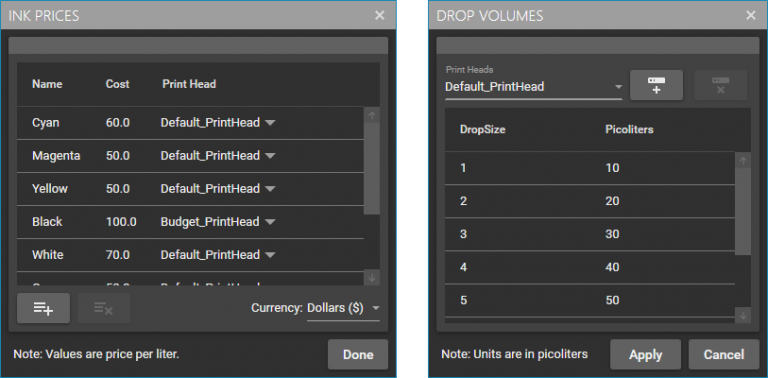This screenshot has height=378, width=768.
Task: Add a new print head in Drop Volumes
Action: click(x=656, y=85)
